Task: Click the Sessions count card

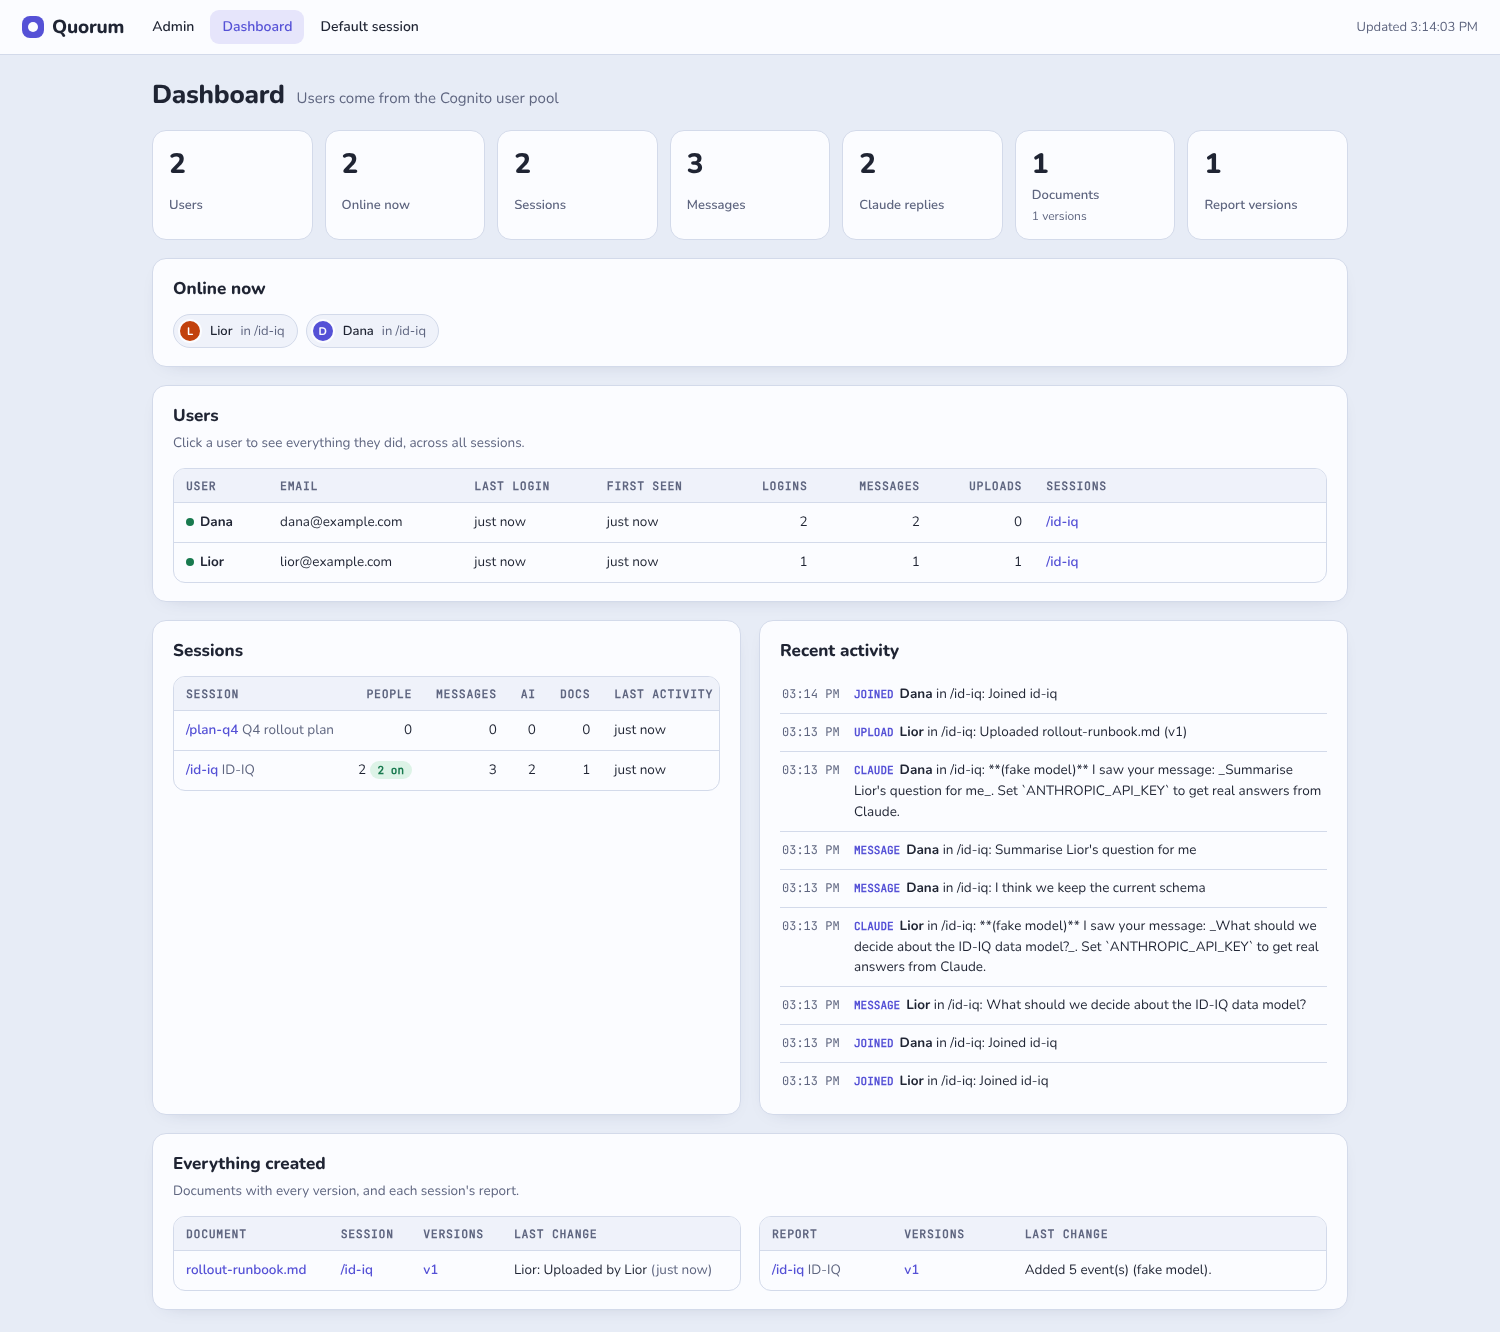Action: (577, 185)
